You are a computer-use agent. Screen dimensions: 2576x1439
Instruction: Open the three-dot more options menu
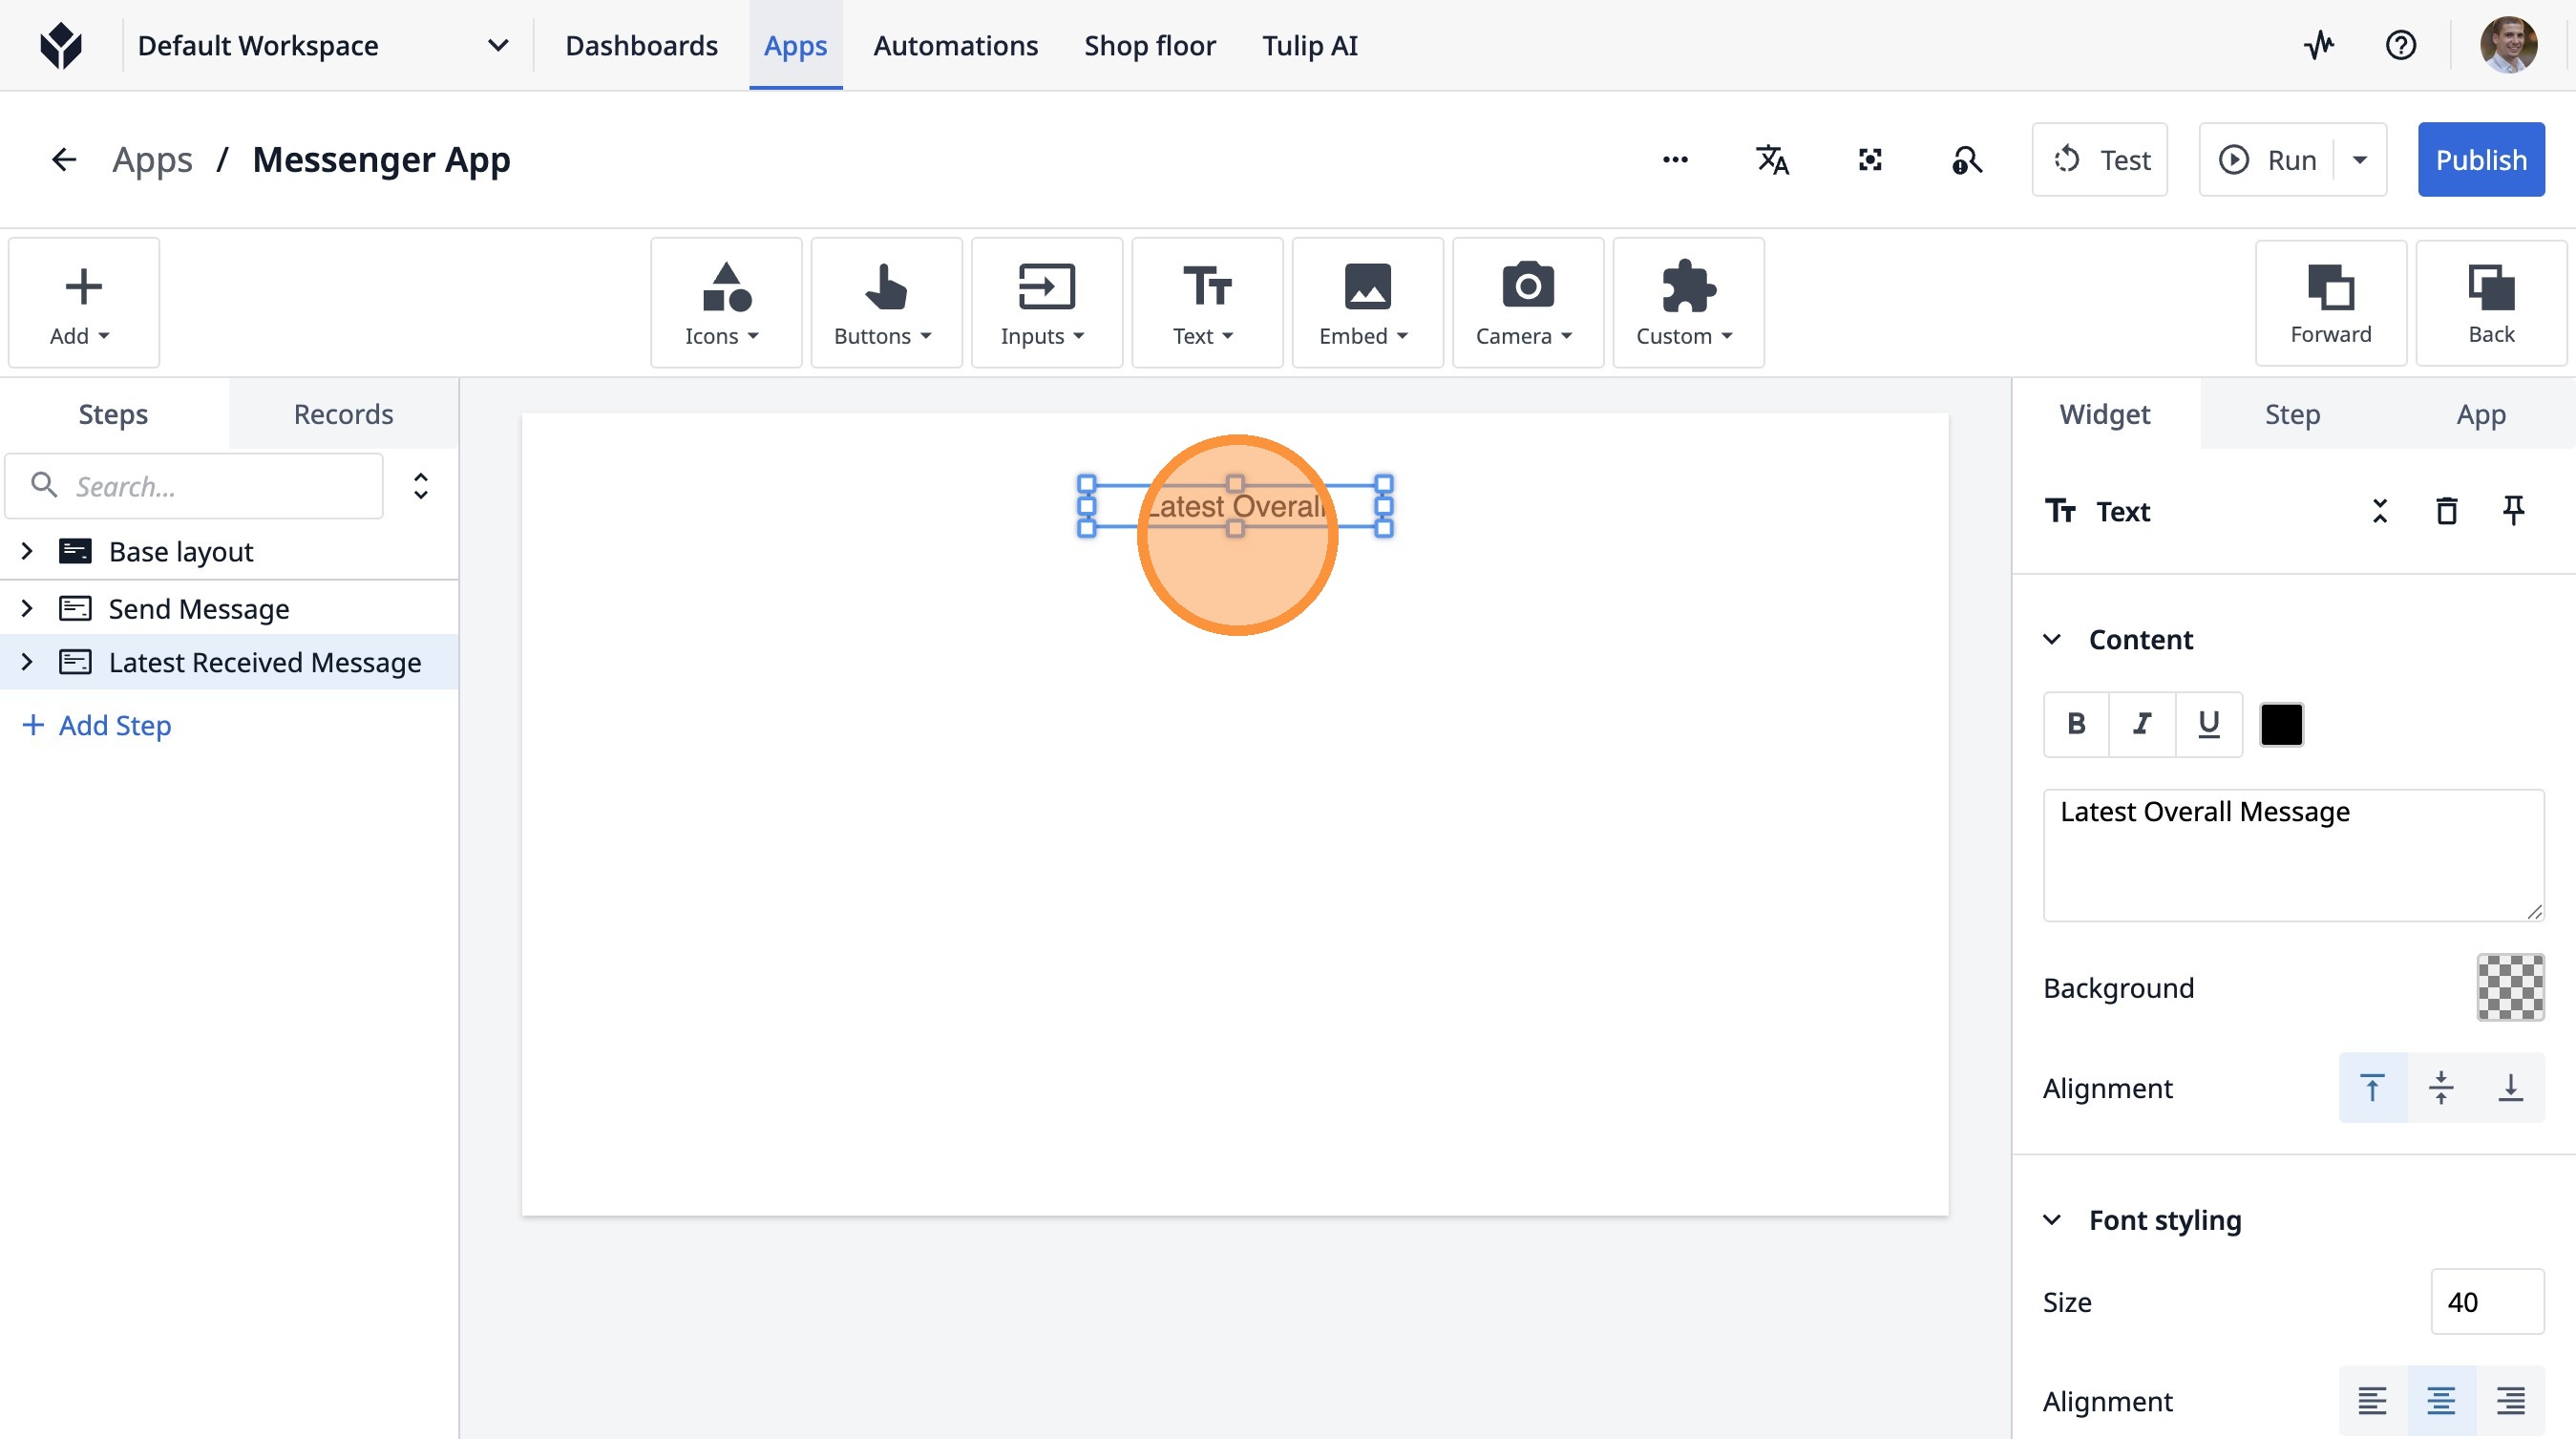[1675, 160]
